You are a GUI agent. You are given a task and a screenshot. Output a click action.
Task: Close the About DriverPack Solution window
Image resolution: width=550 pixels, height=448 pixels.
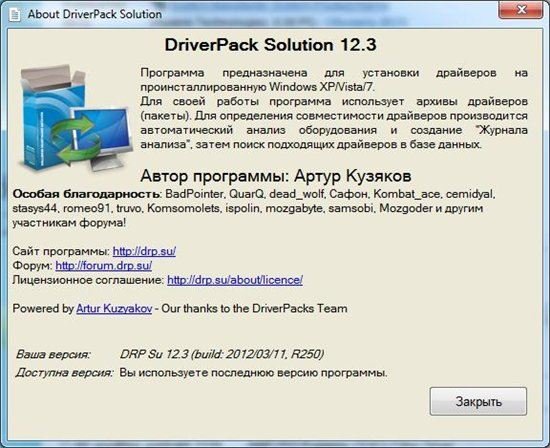[x=521, y=10]
